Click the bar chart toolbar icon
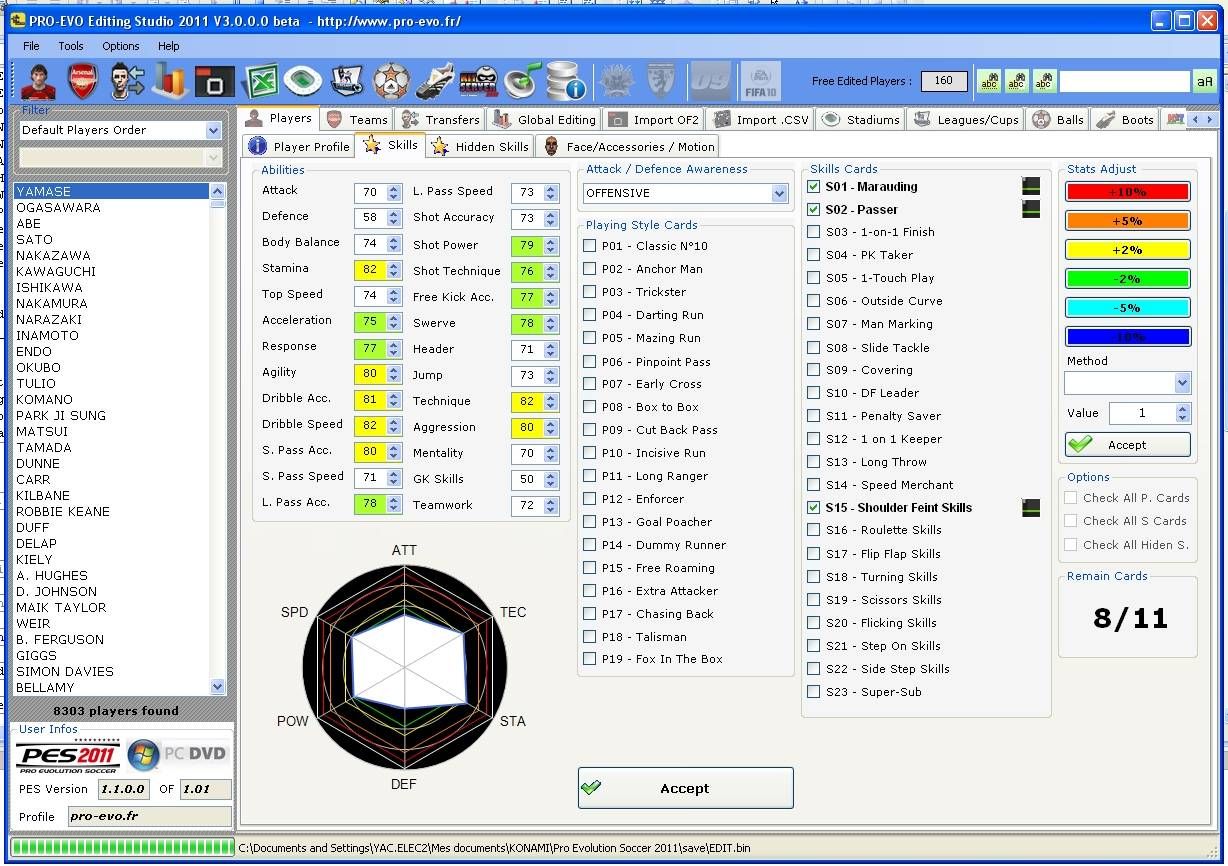1228x866 pixels. click(170, 81)
